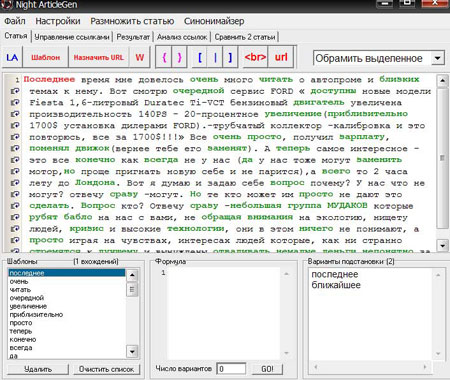Click the article editor's scrollbar thumb
Viewport: 450px width, 380px height.
point(442,158)
